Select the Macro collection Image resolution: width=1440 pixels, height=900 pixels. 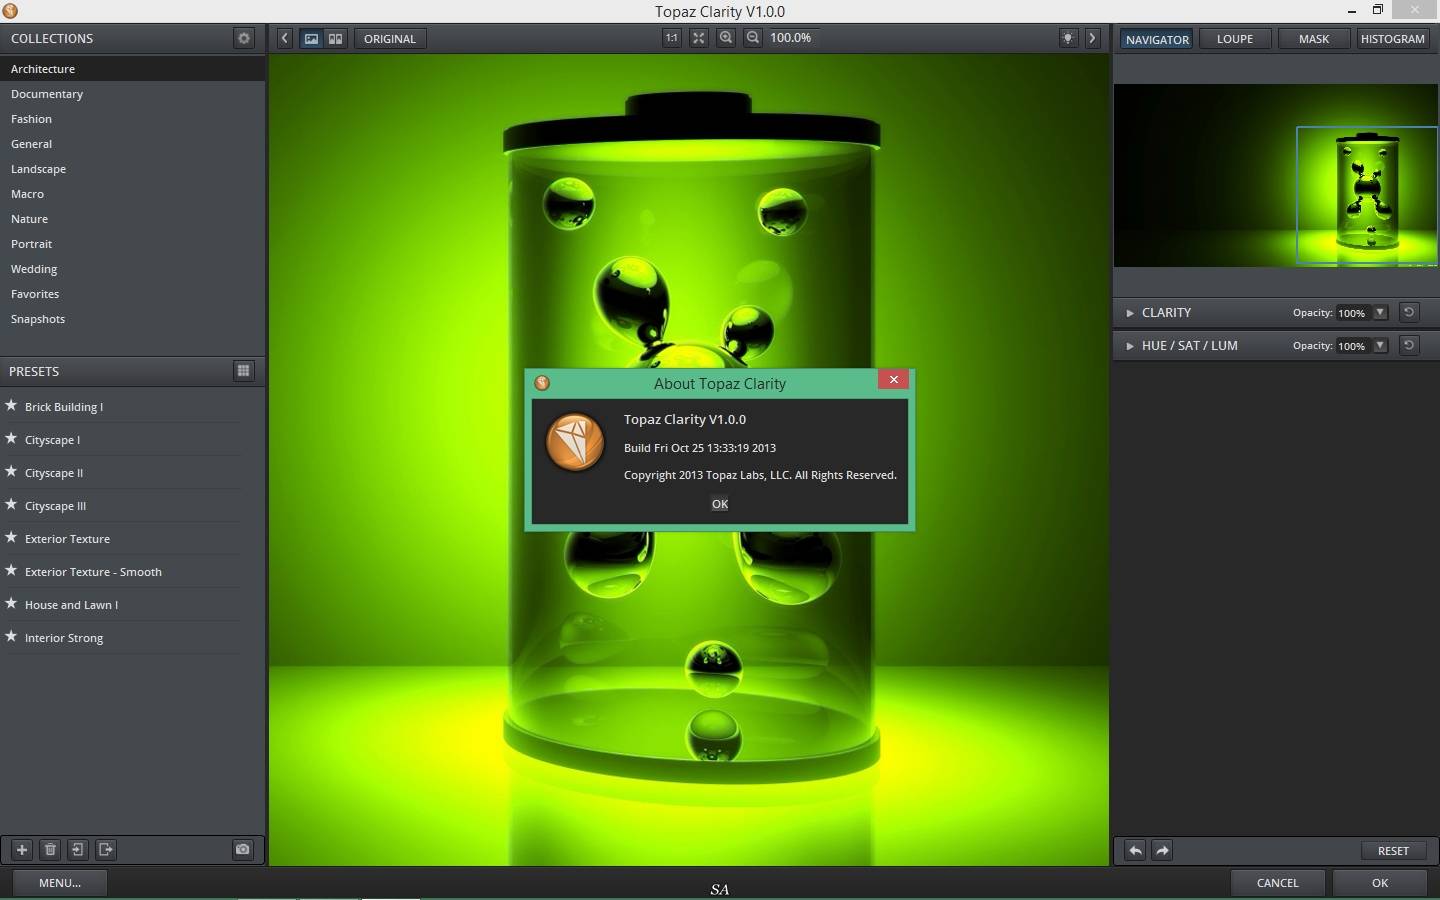132,194
